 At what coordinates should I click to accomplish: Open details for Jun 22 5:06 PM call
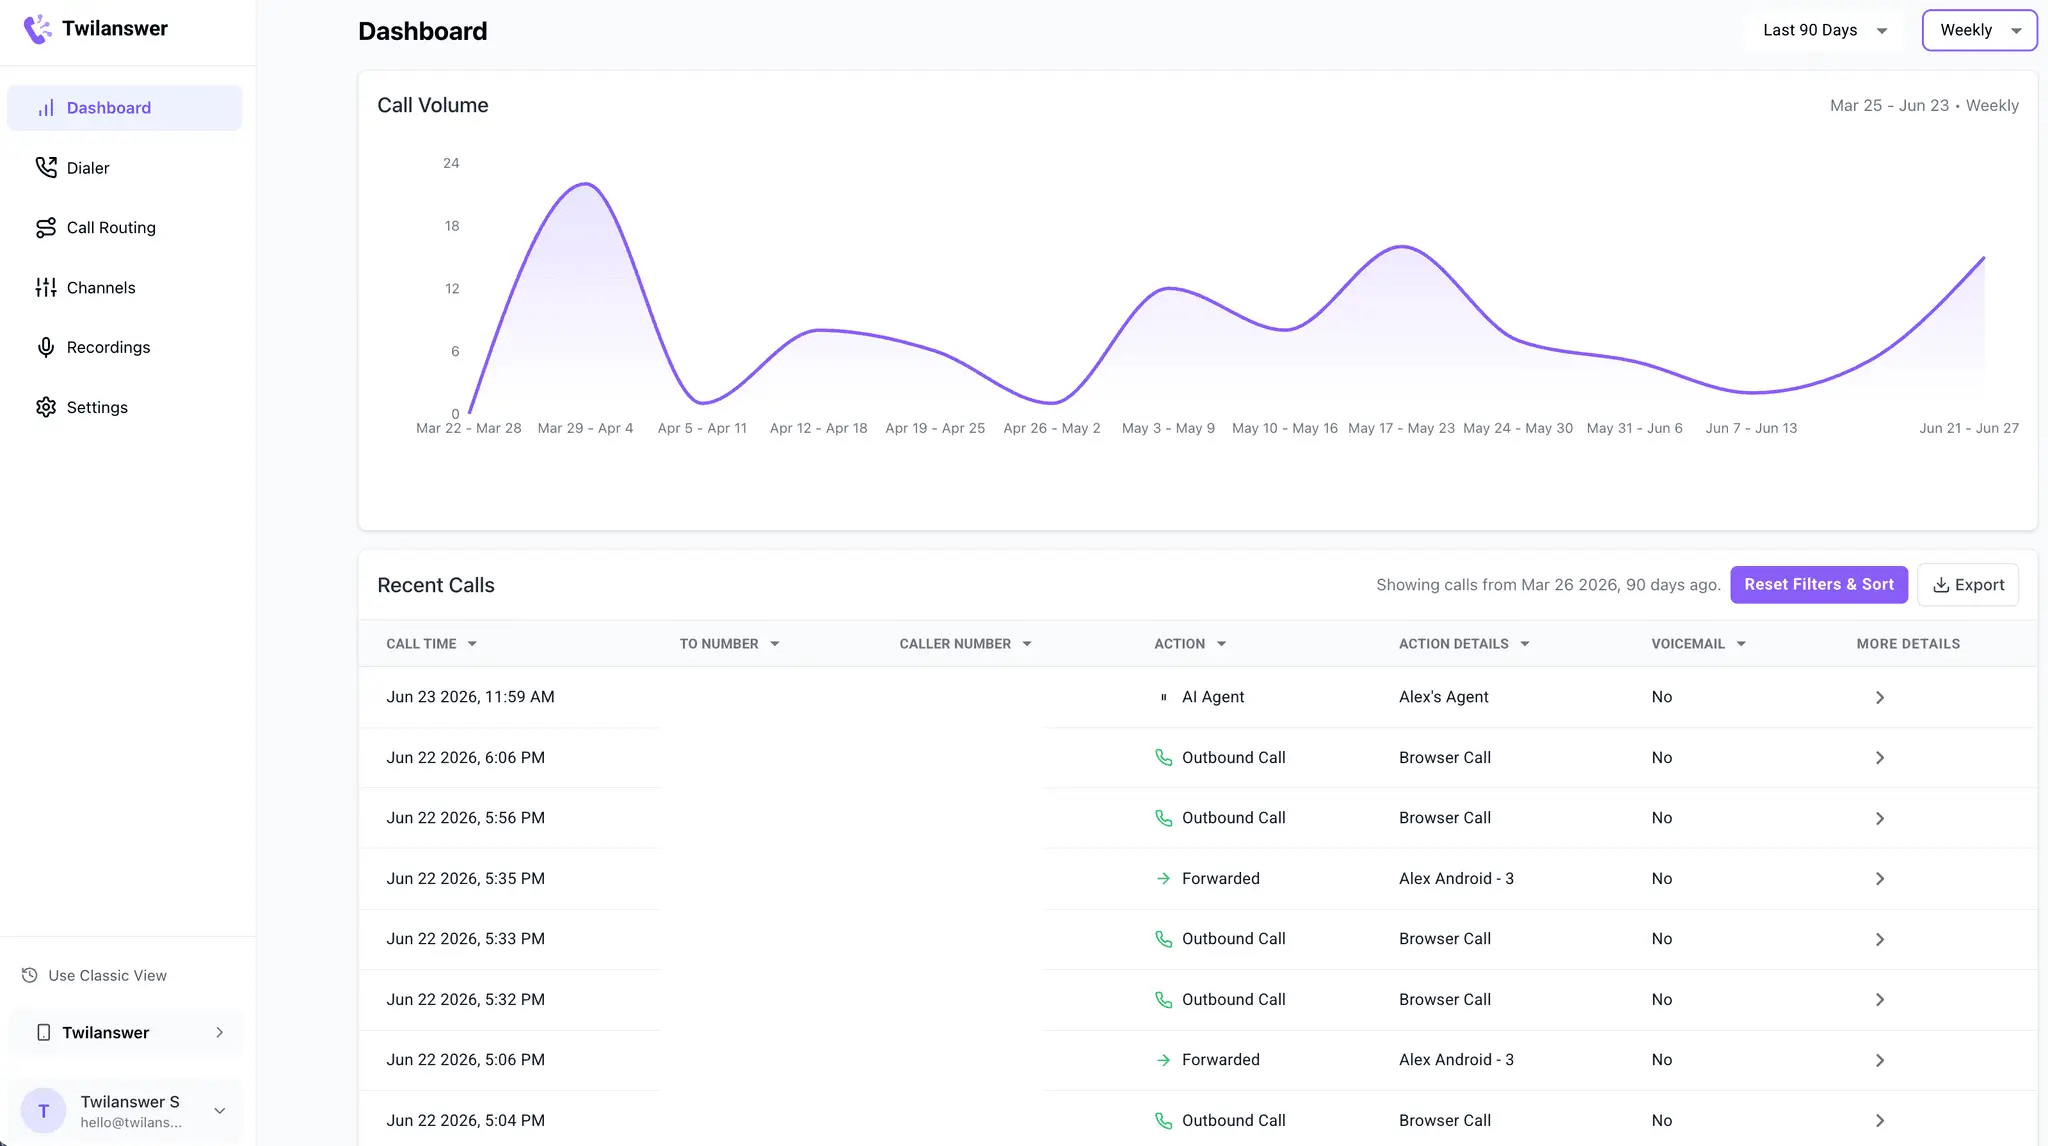click(1880, 1060)
